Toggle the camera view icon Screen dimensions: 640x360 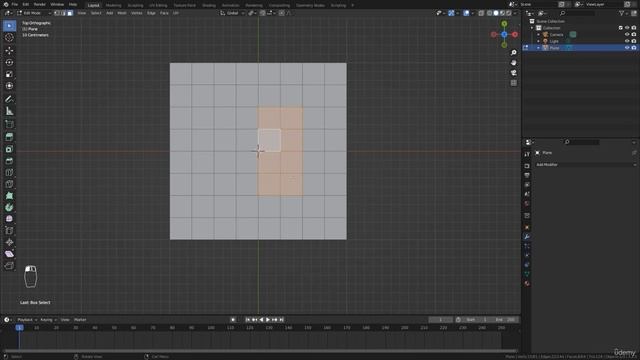point(513,73)
